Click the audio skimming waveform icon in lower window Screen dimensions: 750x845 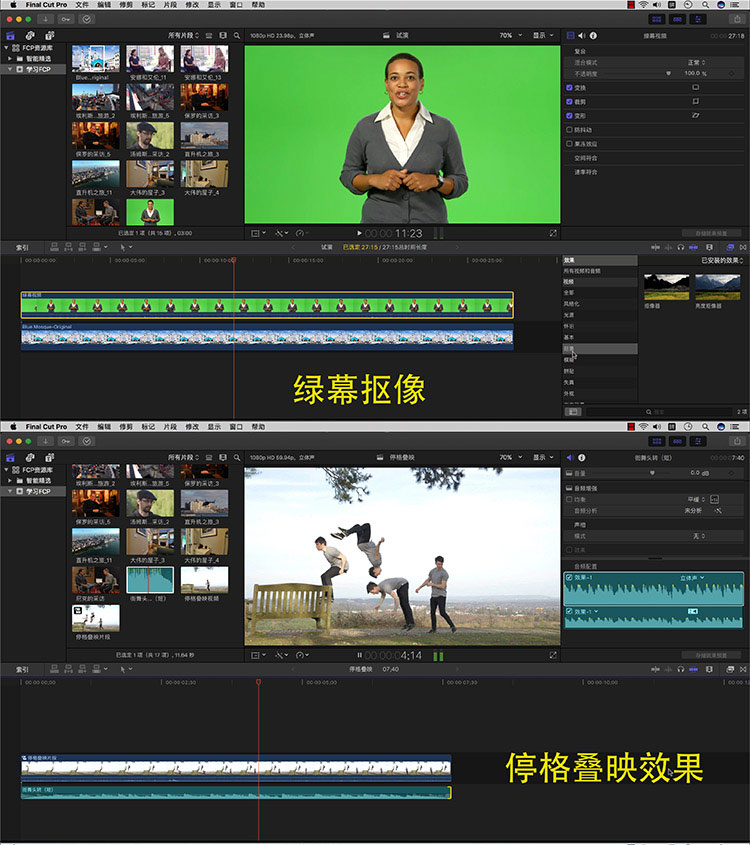tap(669, 669)
